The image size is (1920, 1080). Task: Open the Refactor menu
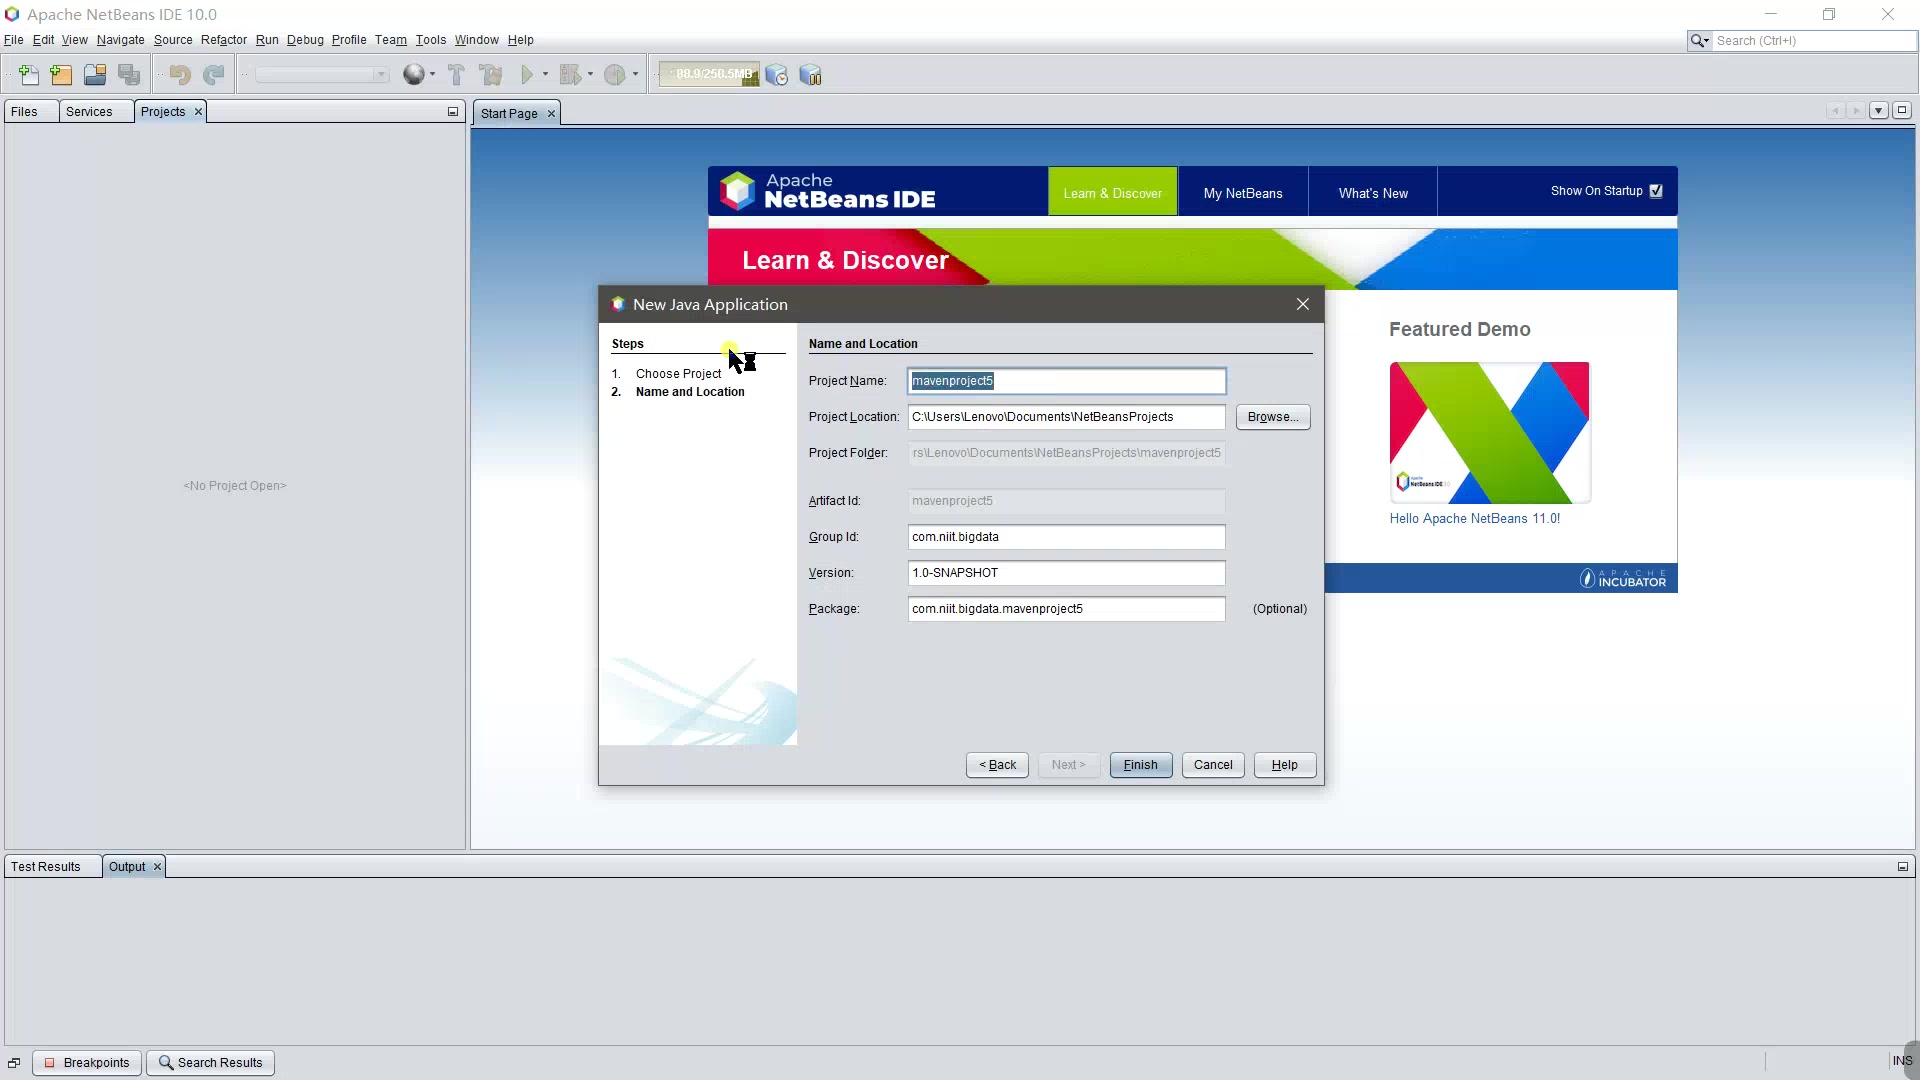223,40
